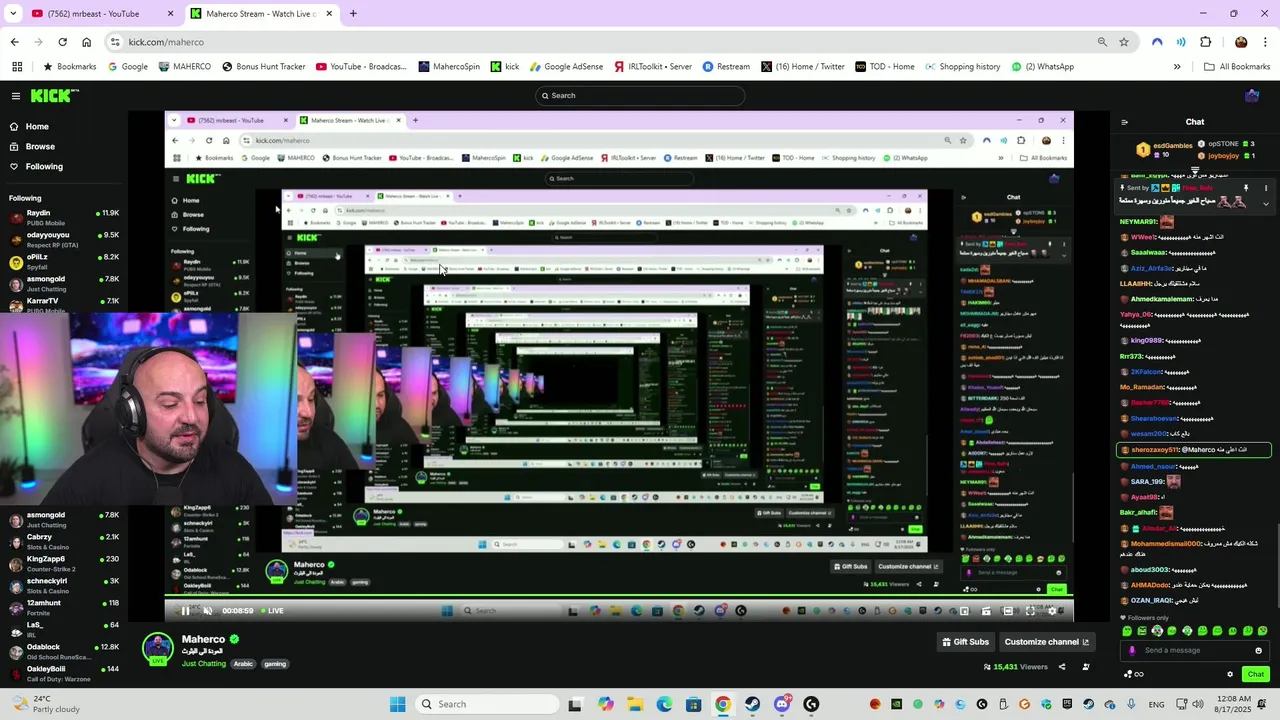Click the Kick logo in header
Viewport: 1280px width, 720px height.
[x=53, y=96]
